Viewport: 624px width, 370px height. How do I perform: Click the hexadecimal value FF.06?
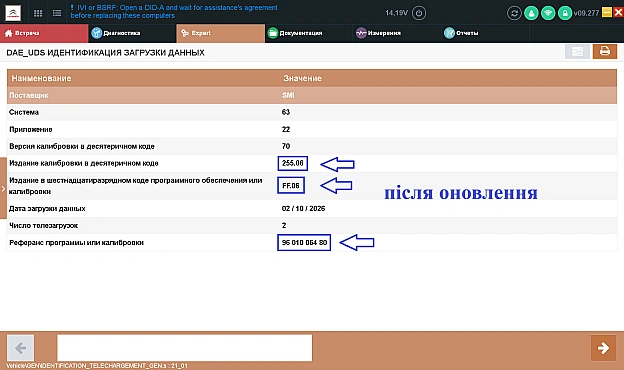point(291,185)
